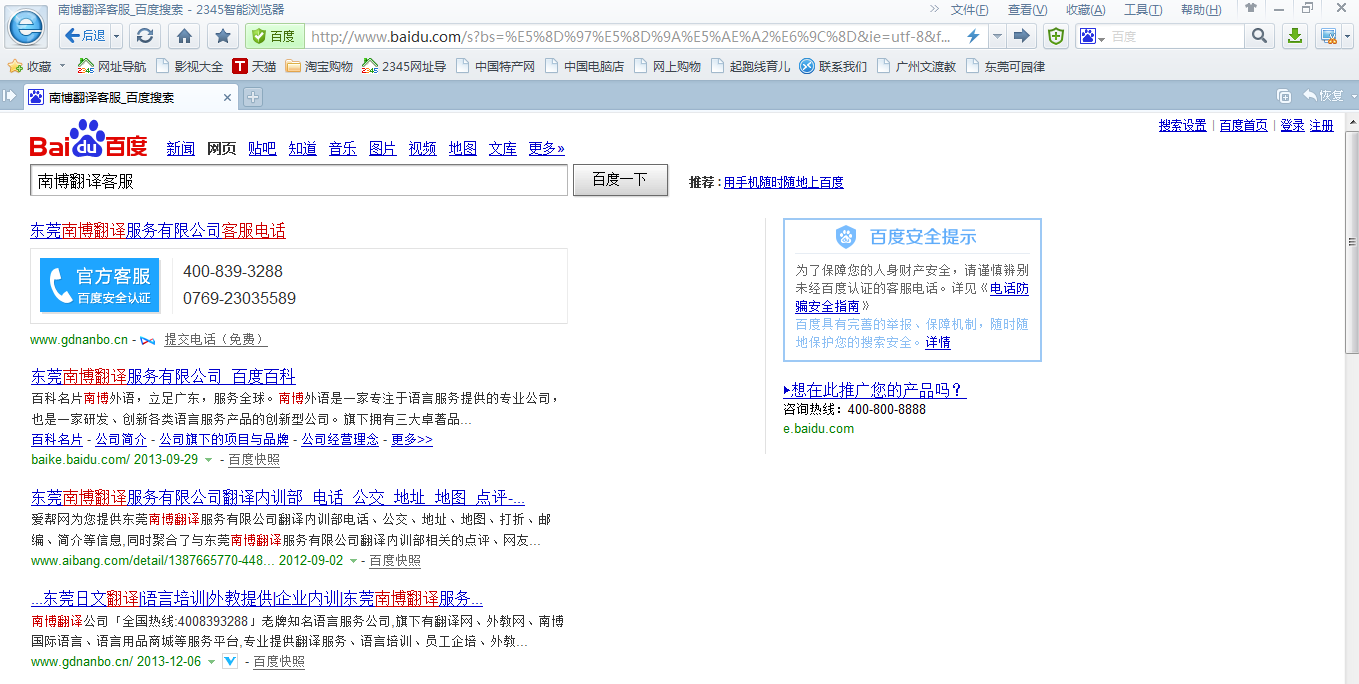Image resolution: width=1359 pixels, height=684 pixels.
Task: Open the 网址导航 bookmark
Action: click(x=111, y=67)
